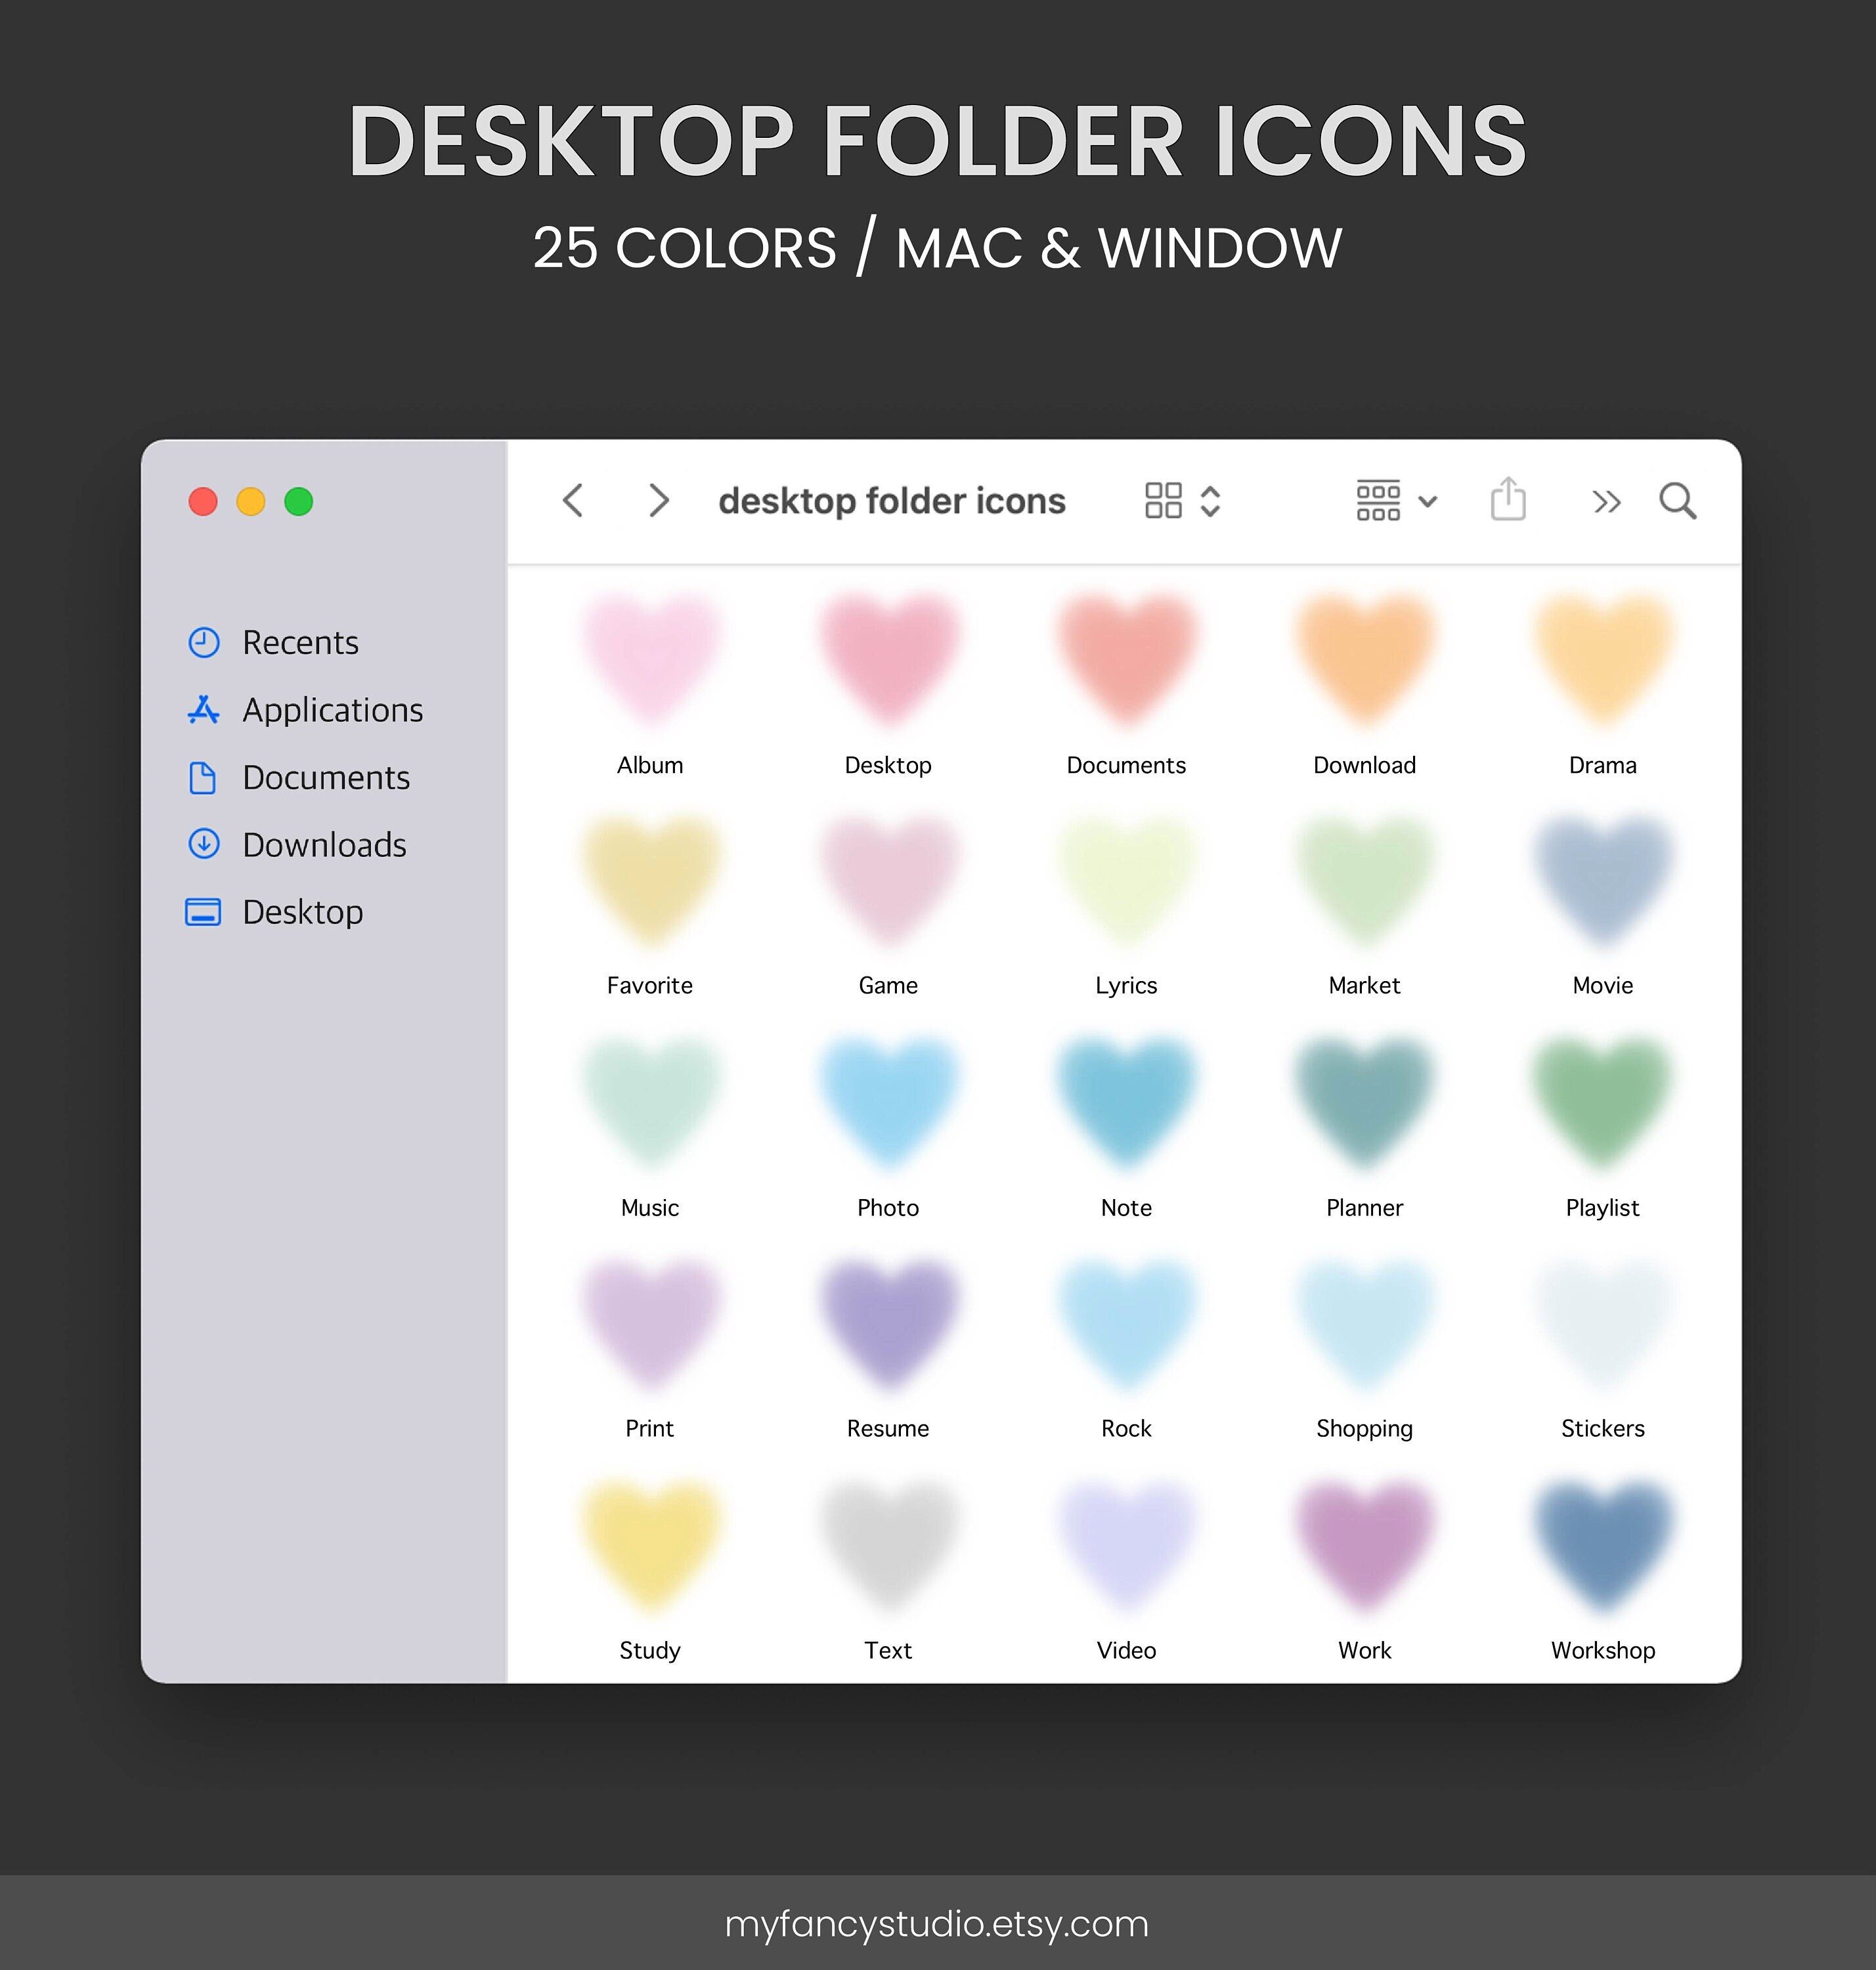Click the Share icon in the toolbar
The width and height of the screenshot is (1876, 1970).
click(x=1509, y=500)
